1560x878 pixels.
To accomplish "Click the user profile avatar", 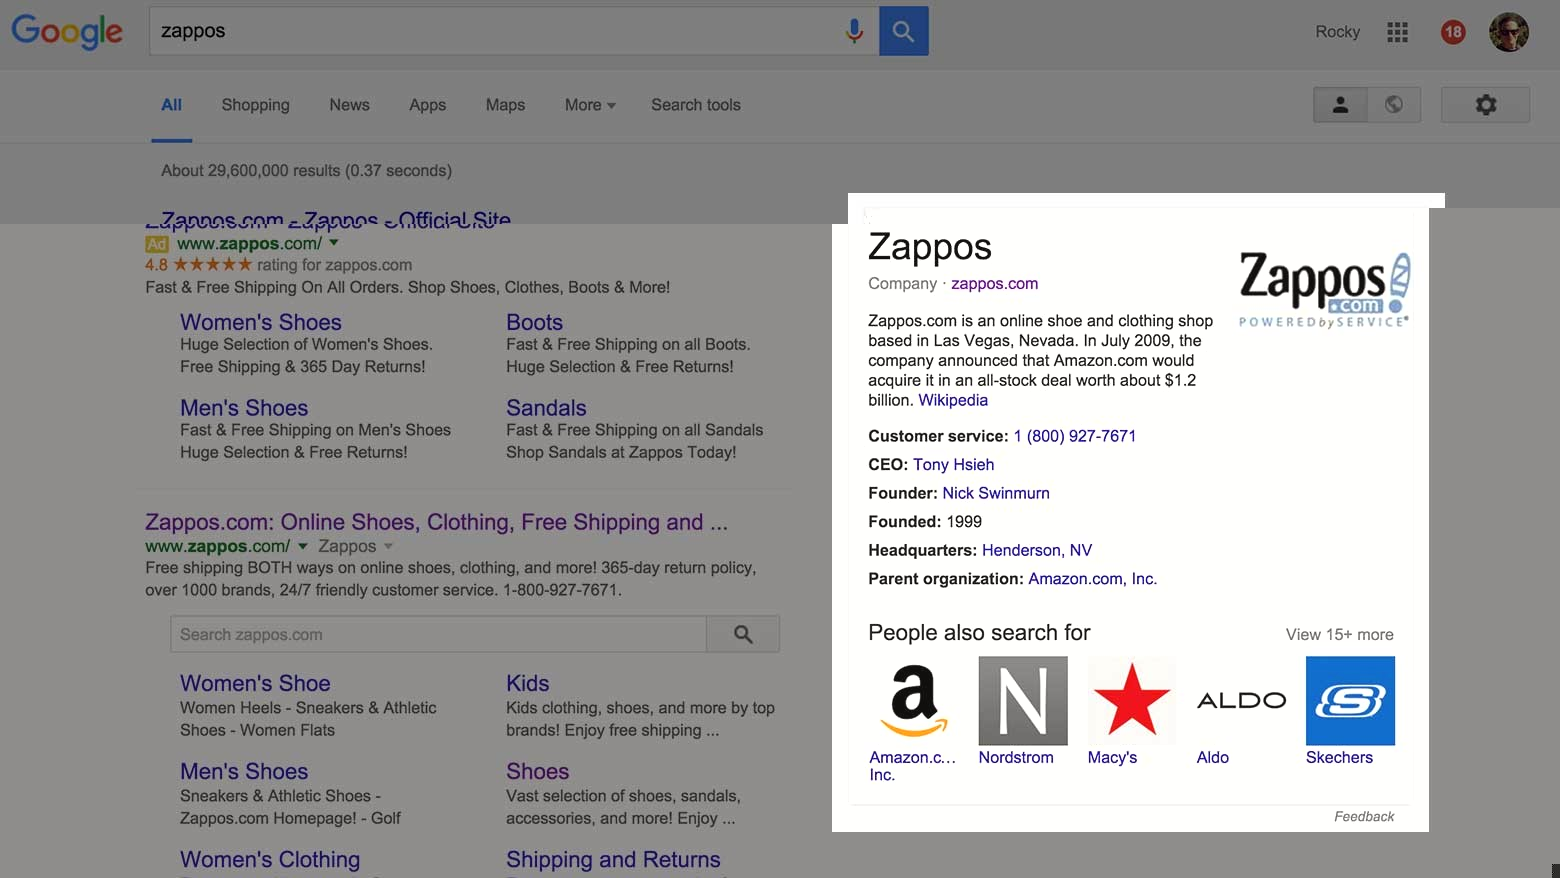I will 1508,32.
